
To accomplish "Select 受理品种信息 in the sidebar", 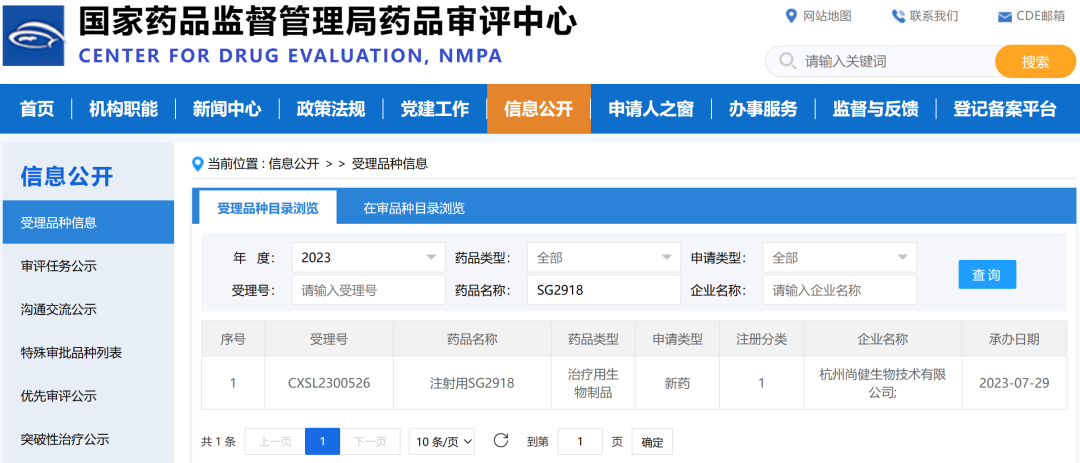I will [88, 223].
